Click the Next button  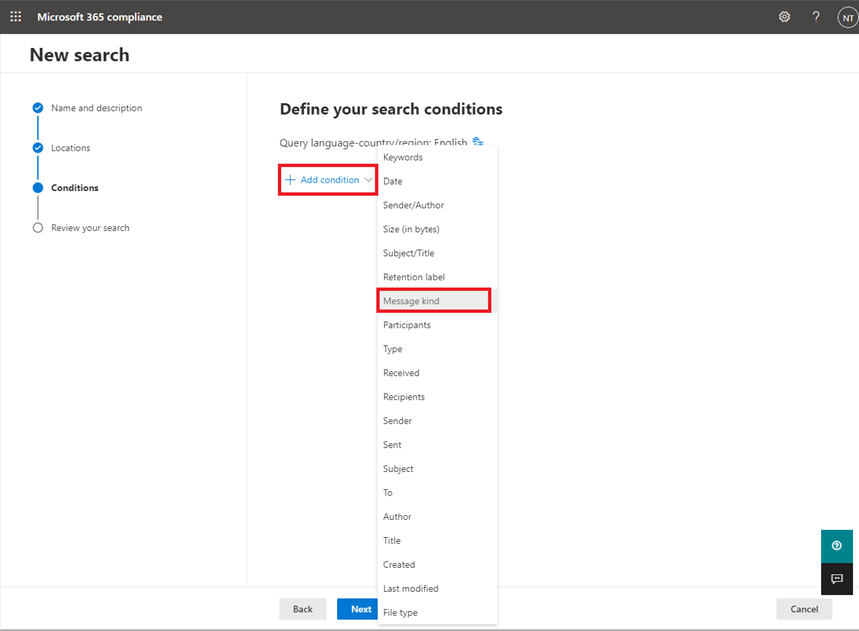coord(360,609)
